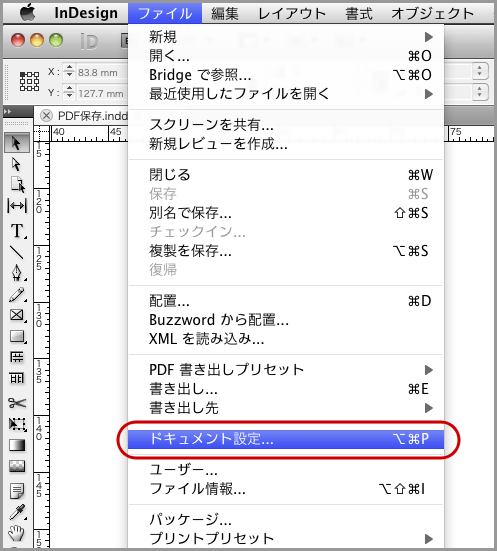Choose Buzzword から配置... menu item
Screen dimensions: 497x551
tap(286, 320)
